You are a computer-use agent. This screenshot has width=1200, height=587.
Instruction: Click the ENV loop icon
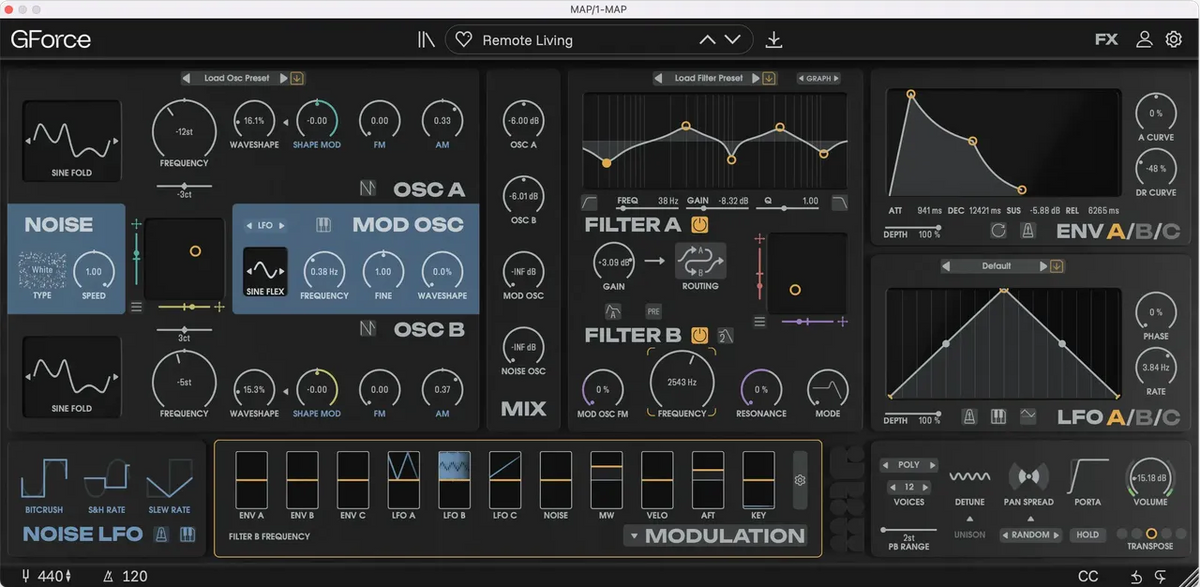click(998, 231)
